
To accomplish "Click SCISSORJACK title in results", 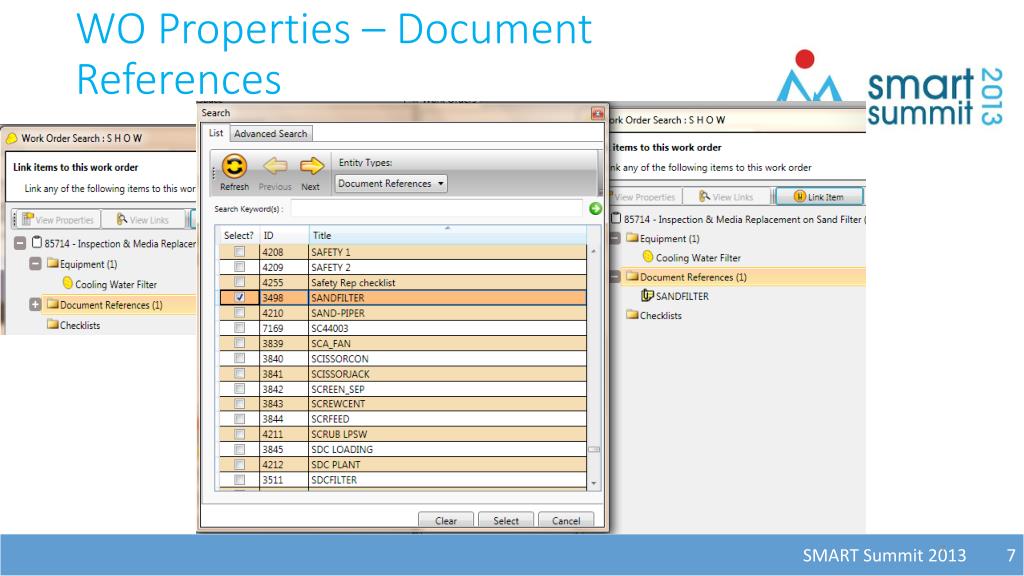I will pyautogui.click(x=340, y=374).
